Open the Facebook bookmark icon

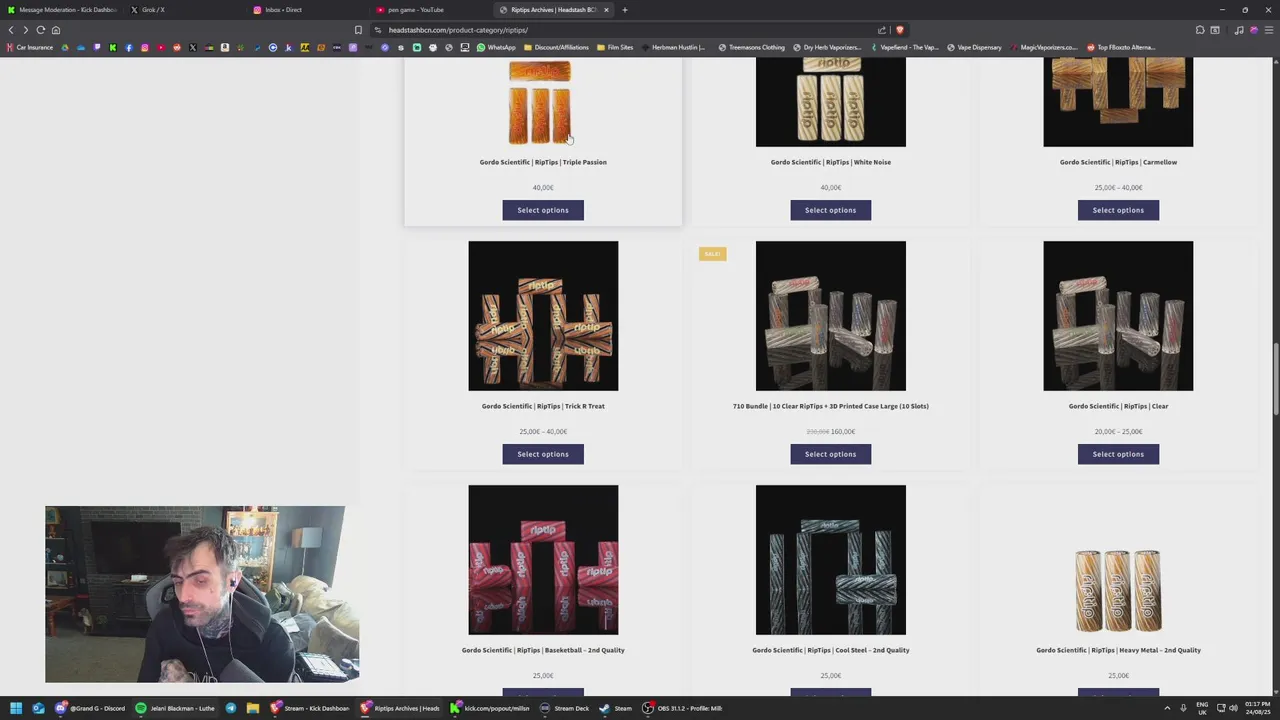[x=129, y=47]
